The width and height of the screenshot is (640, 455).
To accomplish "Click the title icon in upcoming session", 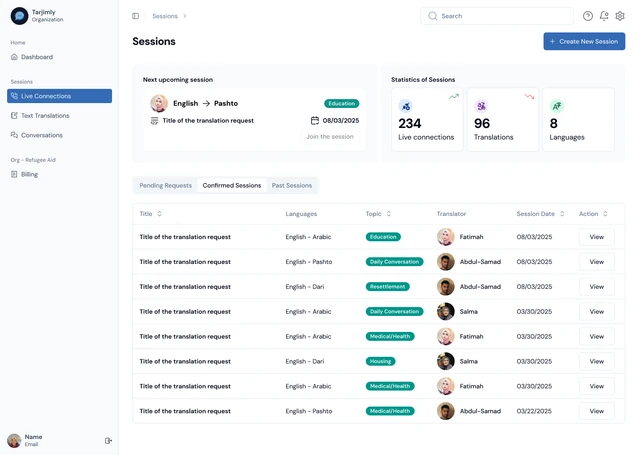I will tap(154, 121).
